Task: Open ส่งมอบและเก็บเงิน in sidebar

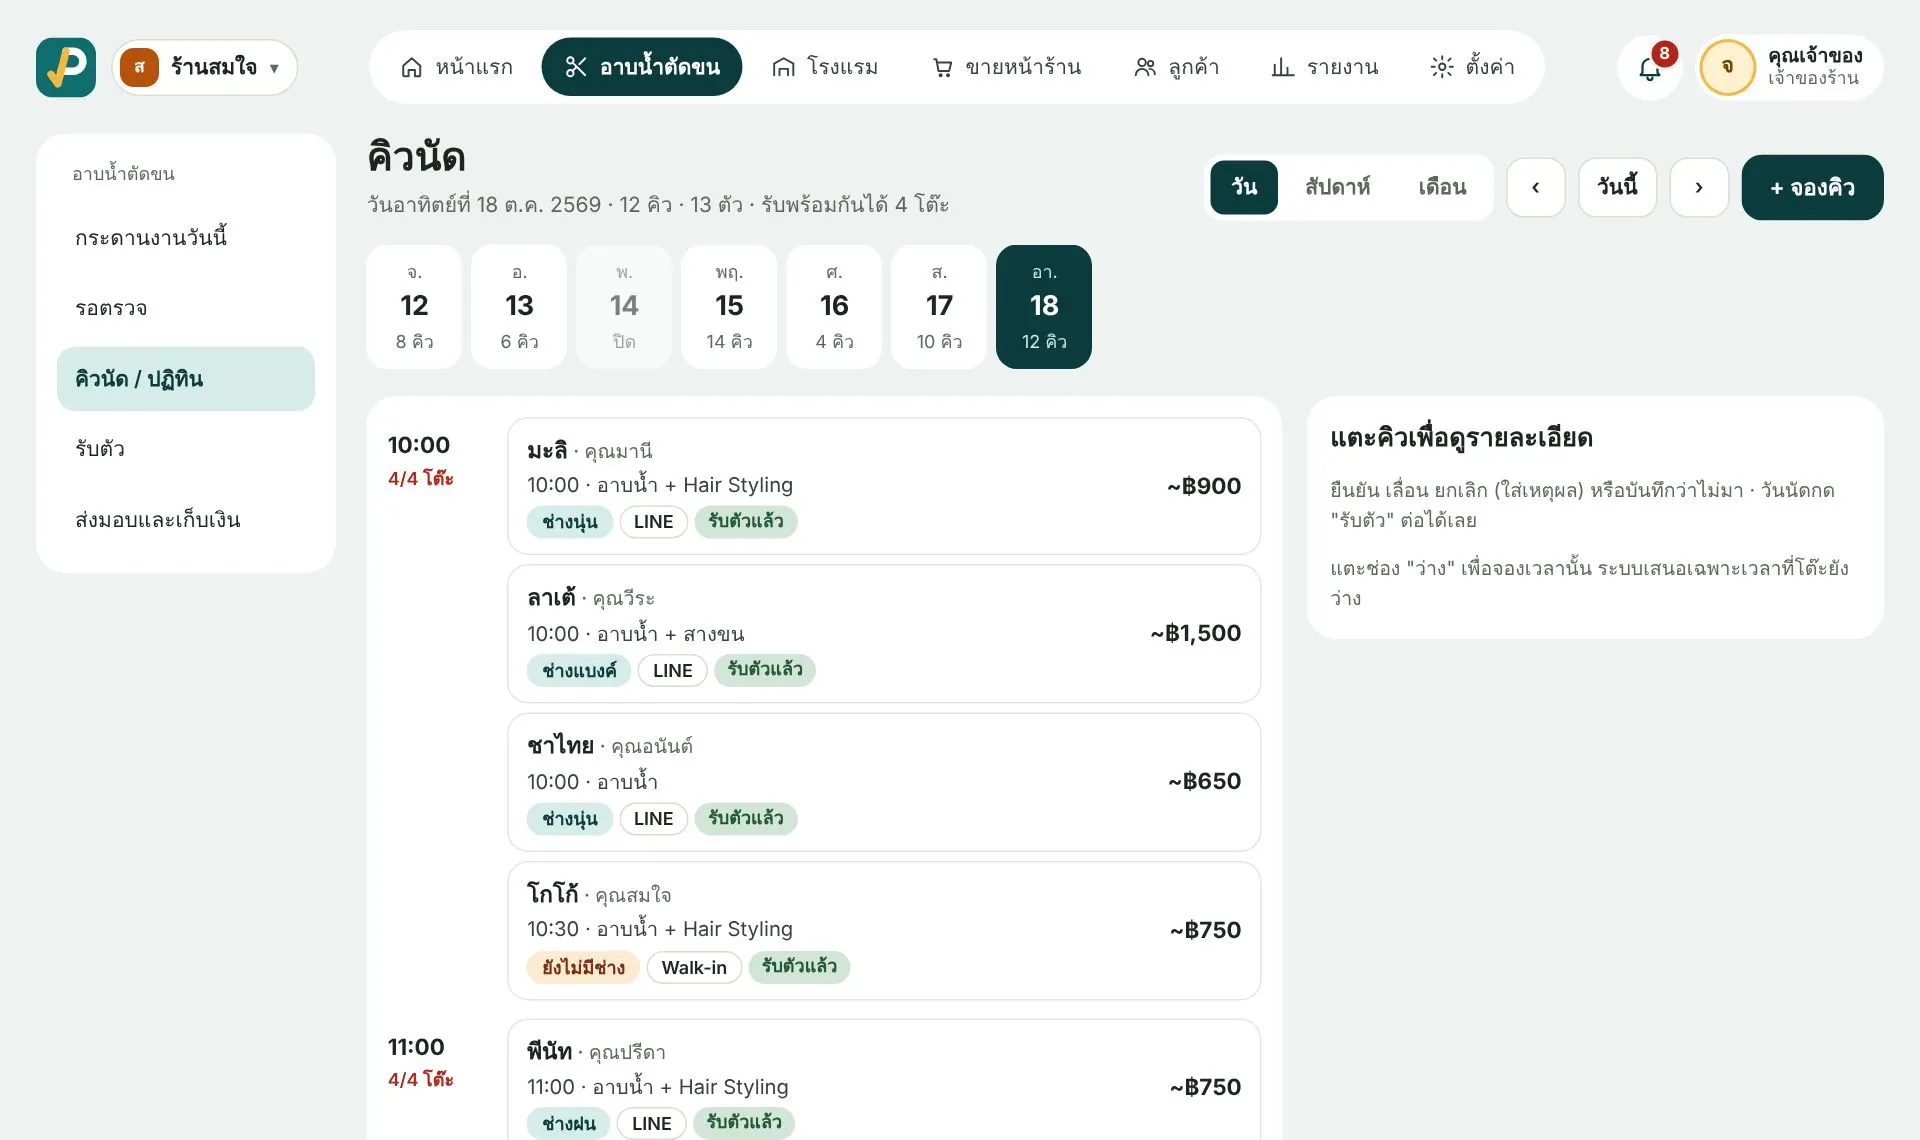Action: click(186, 520)
